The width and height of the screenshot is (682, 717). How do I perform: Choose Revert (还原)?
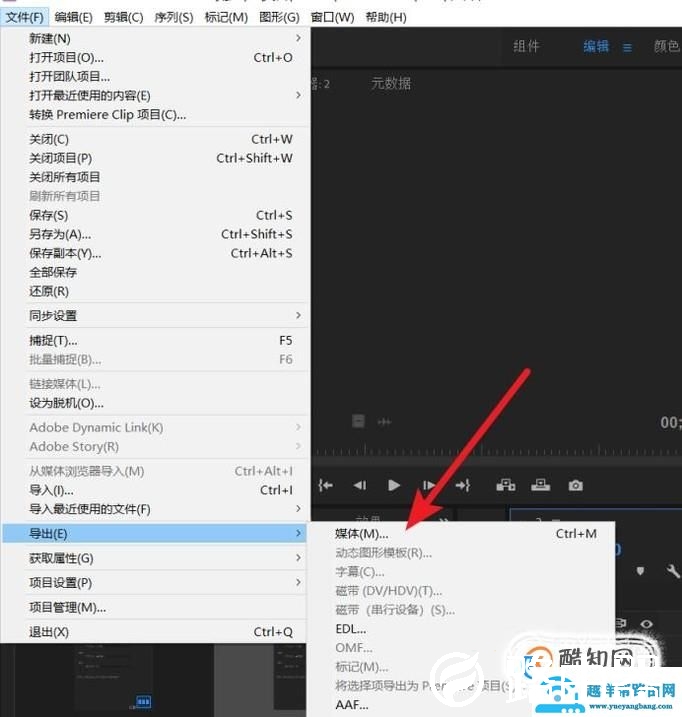[x=156, y=291]
